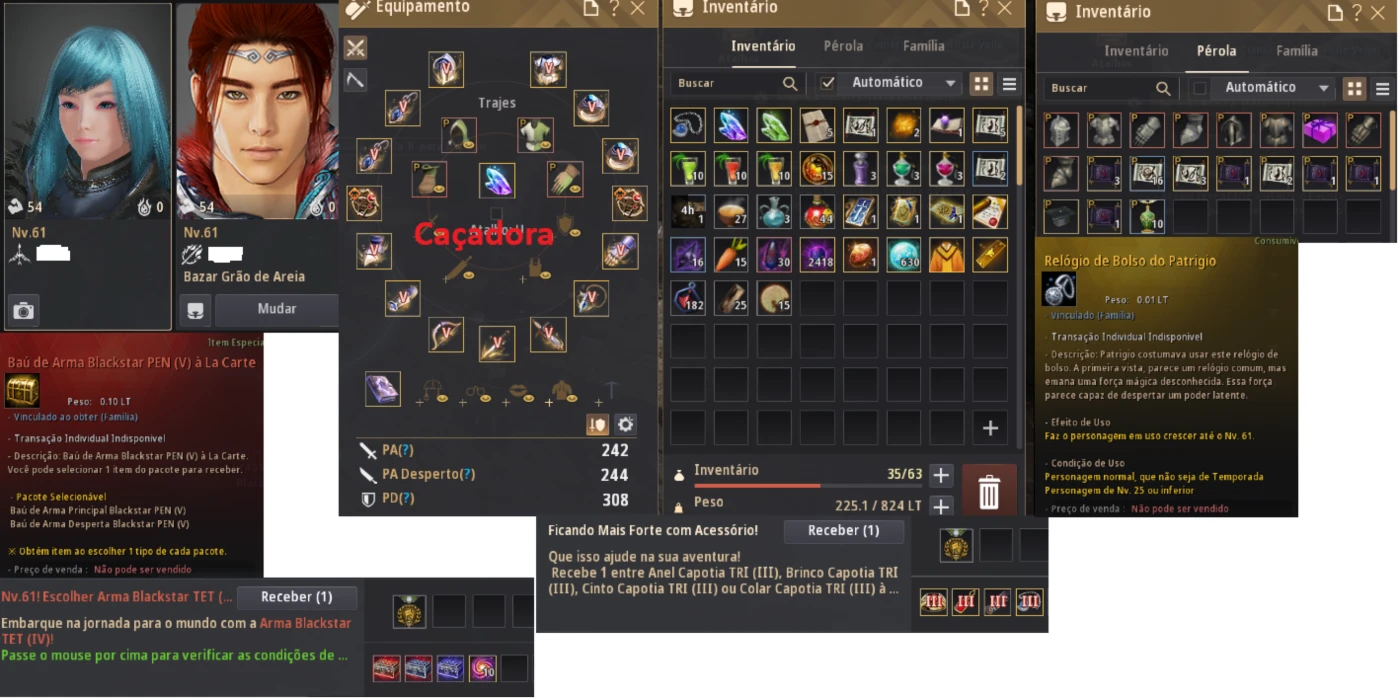Enable Automático checkbox in Pérola inventory
1400x698 pixels.
point(1200,88)
